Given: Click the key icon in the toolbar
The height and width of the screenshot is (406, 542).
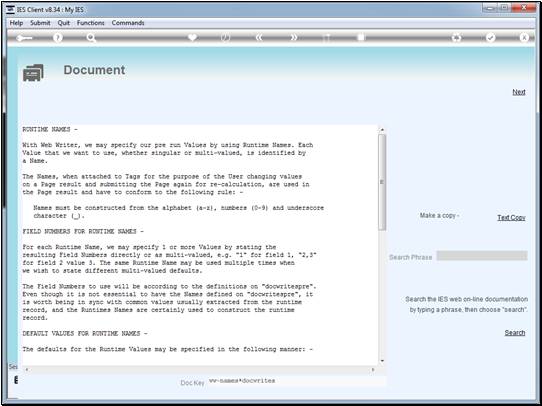Looking at the screenshot, I should coord(25,38).
